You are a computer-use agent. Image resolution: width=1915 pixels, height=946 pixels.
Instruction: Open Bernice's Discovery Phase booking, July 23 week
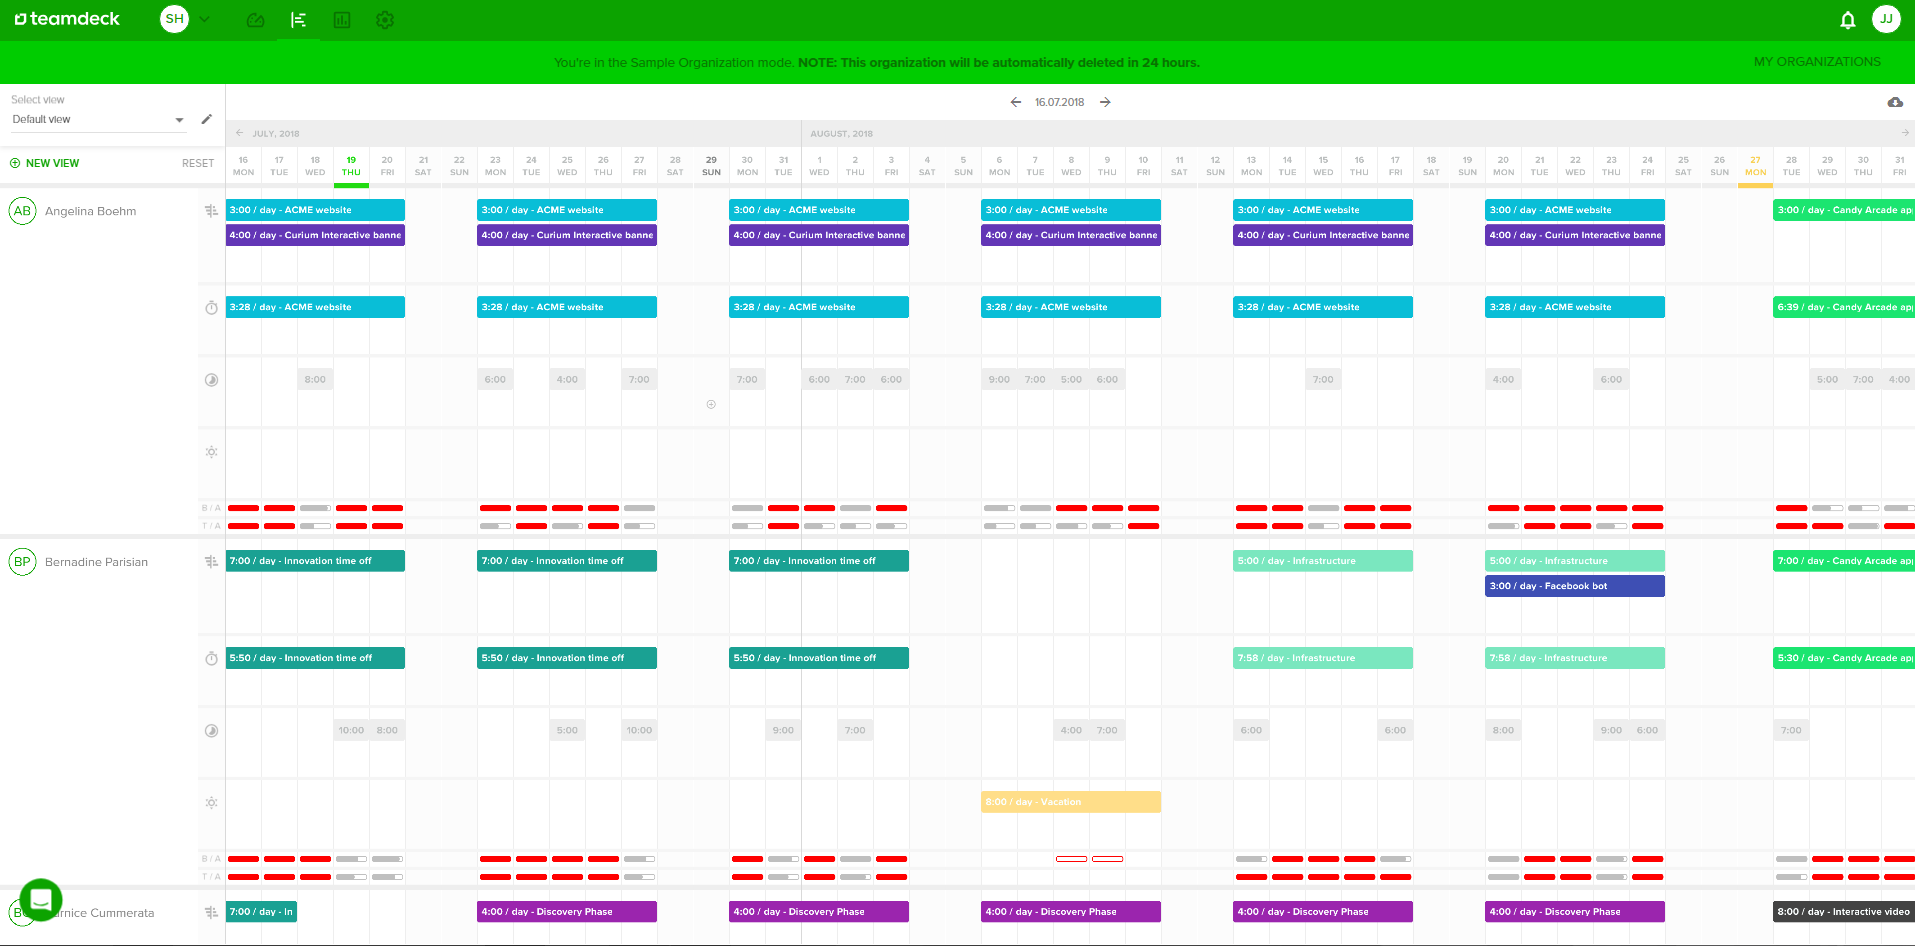coord(567,912)
